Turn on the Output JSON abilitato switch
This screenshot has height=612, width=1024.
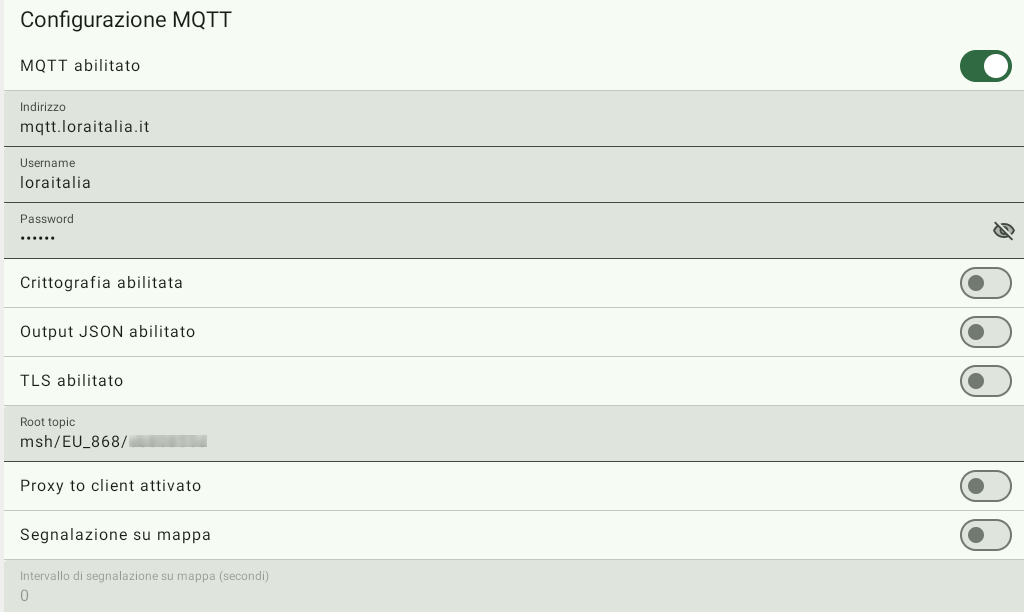tap(985, 332)
